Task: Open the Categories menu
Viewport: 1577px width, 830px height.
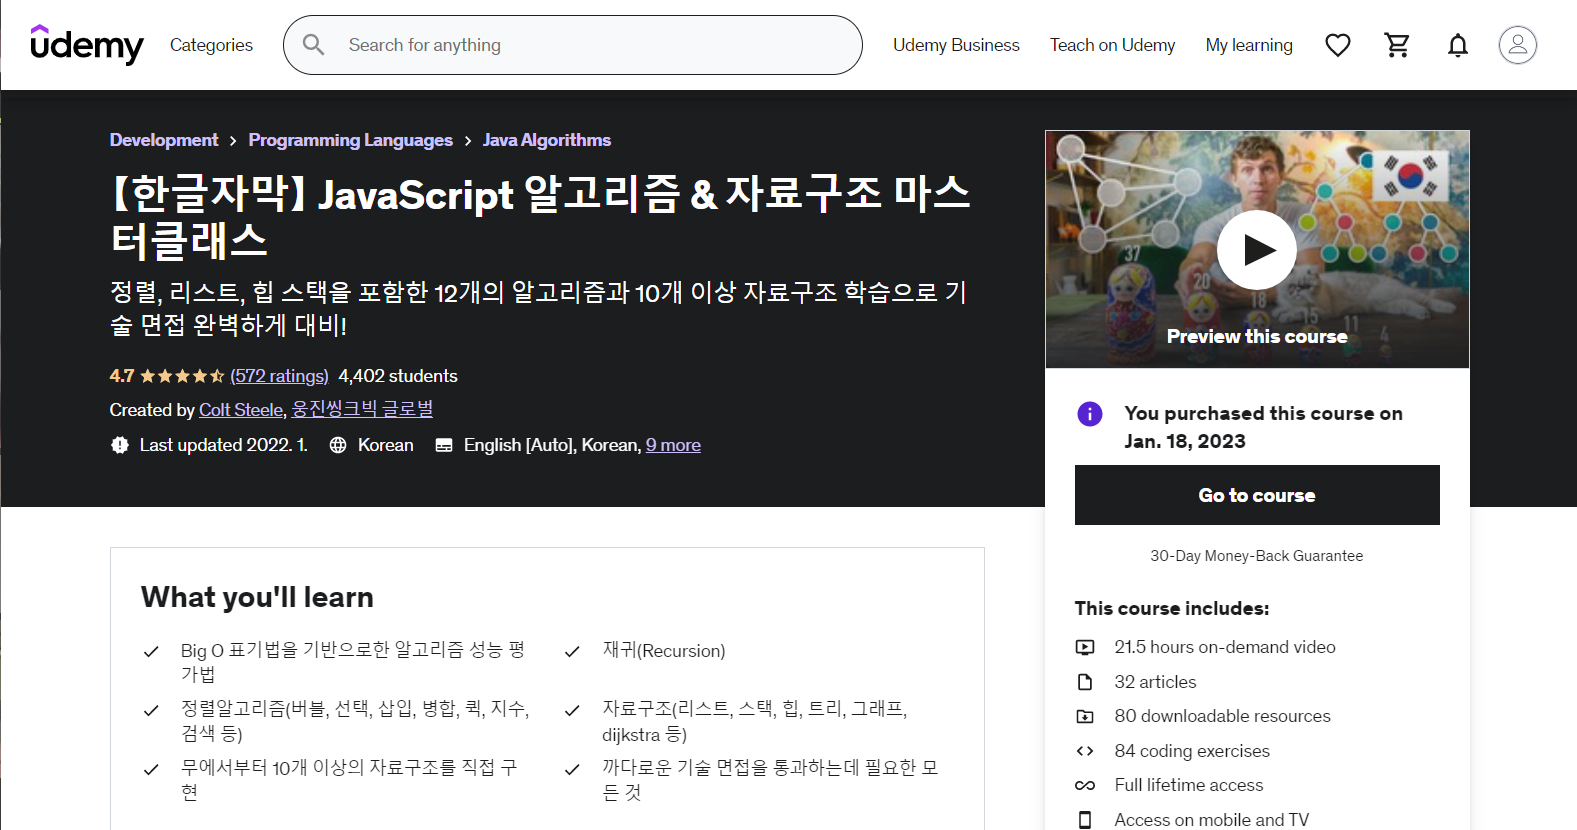Action: click(x=211, y=45)
